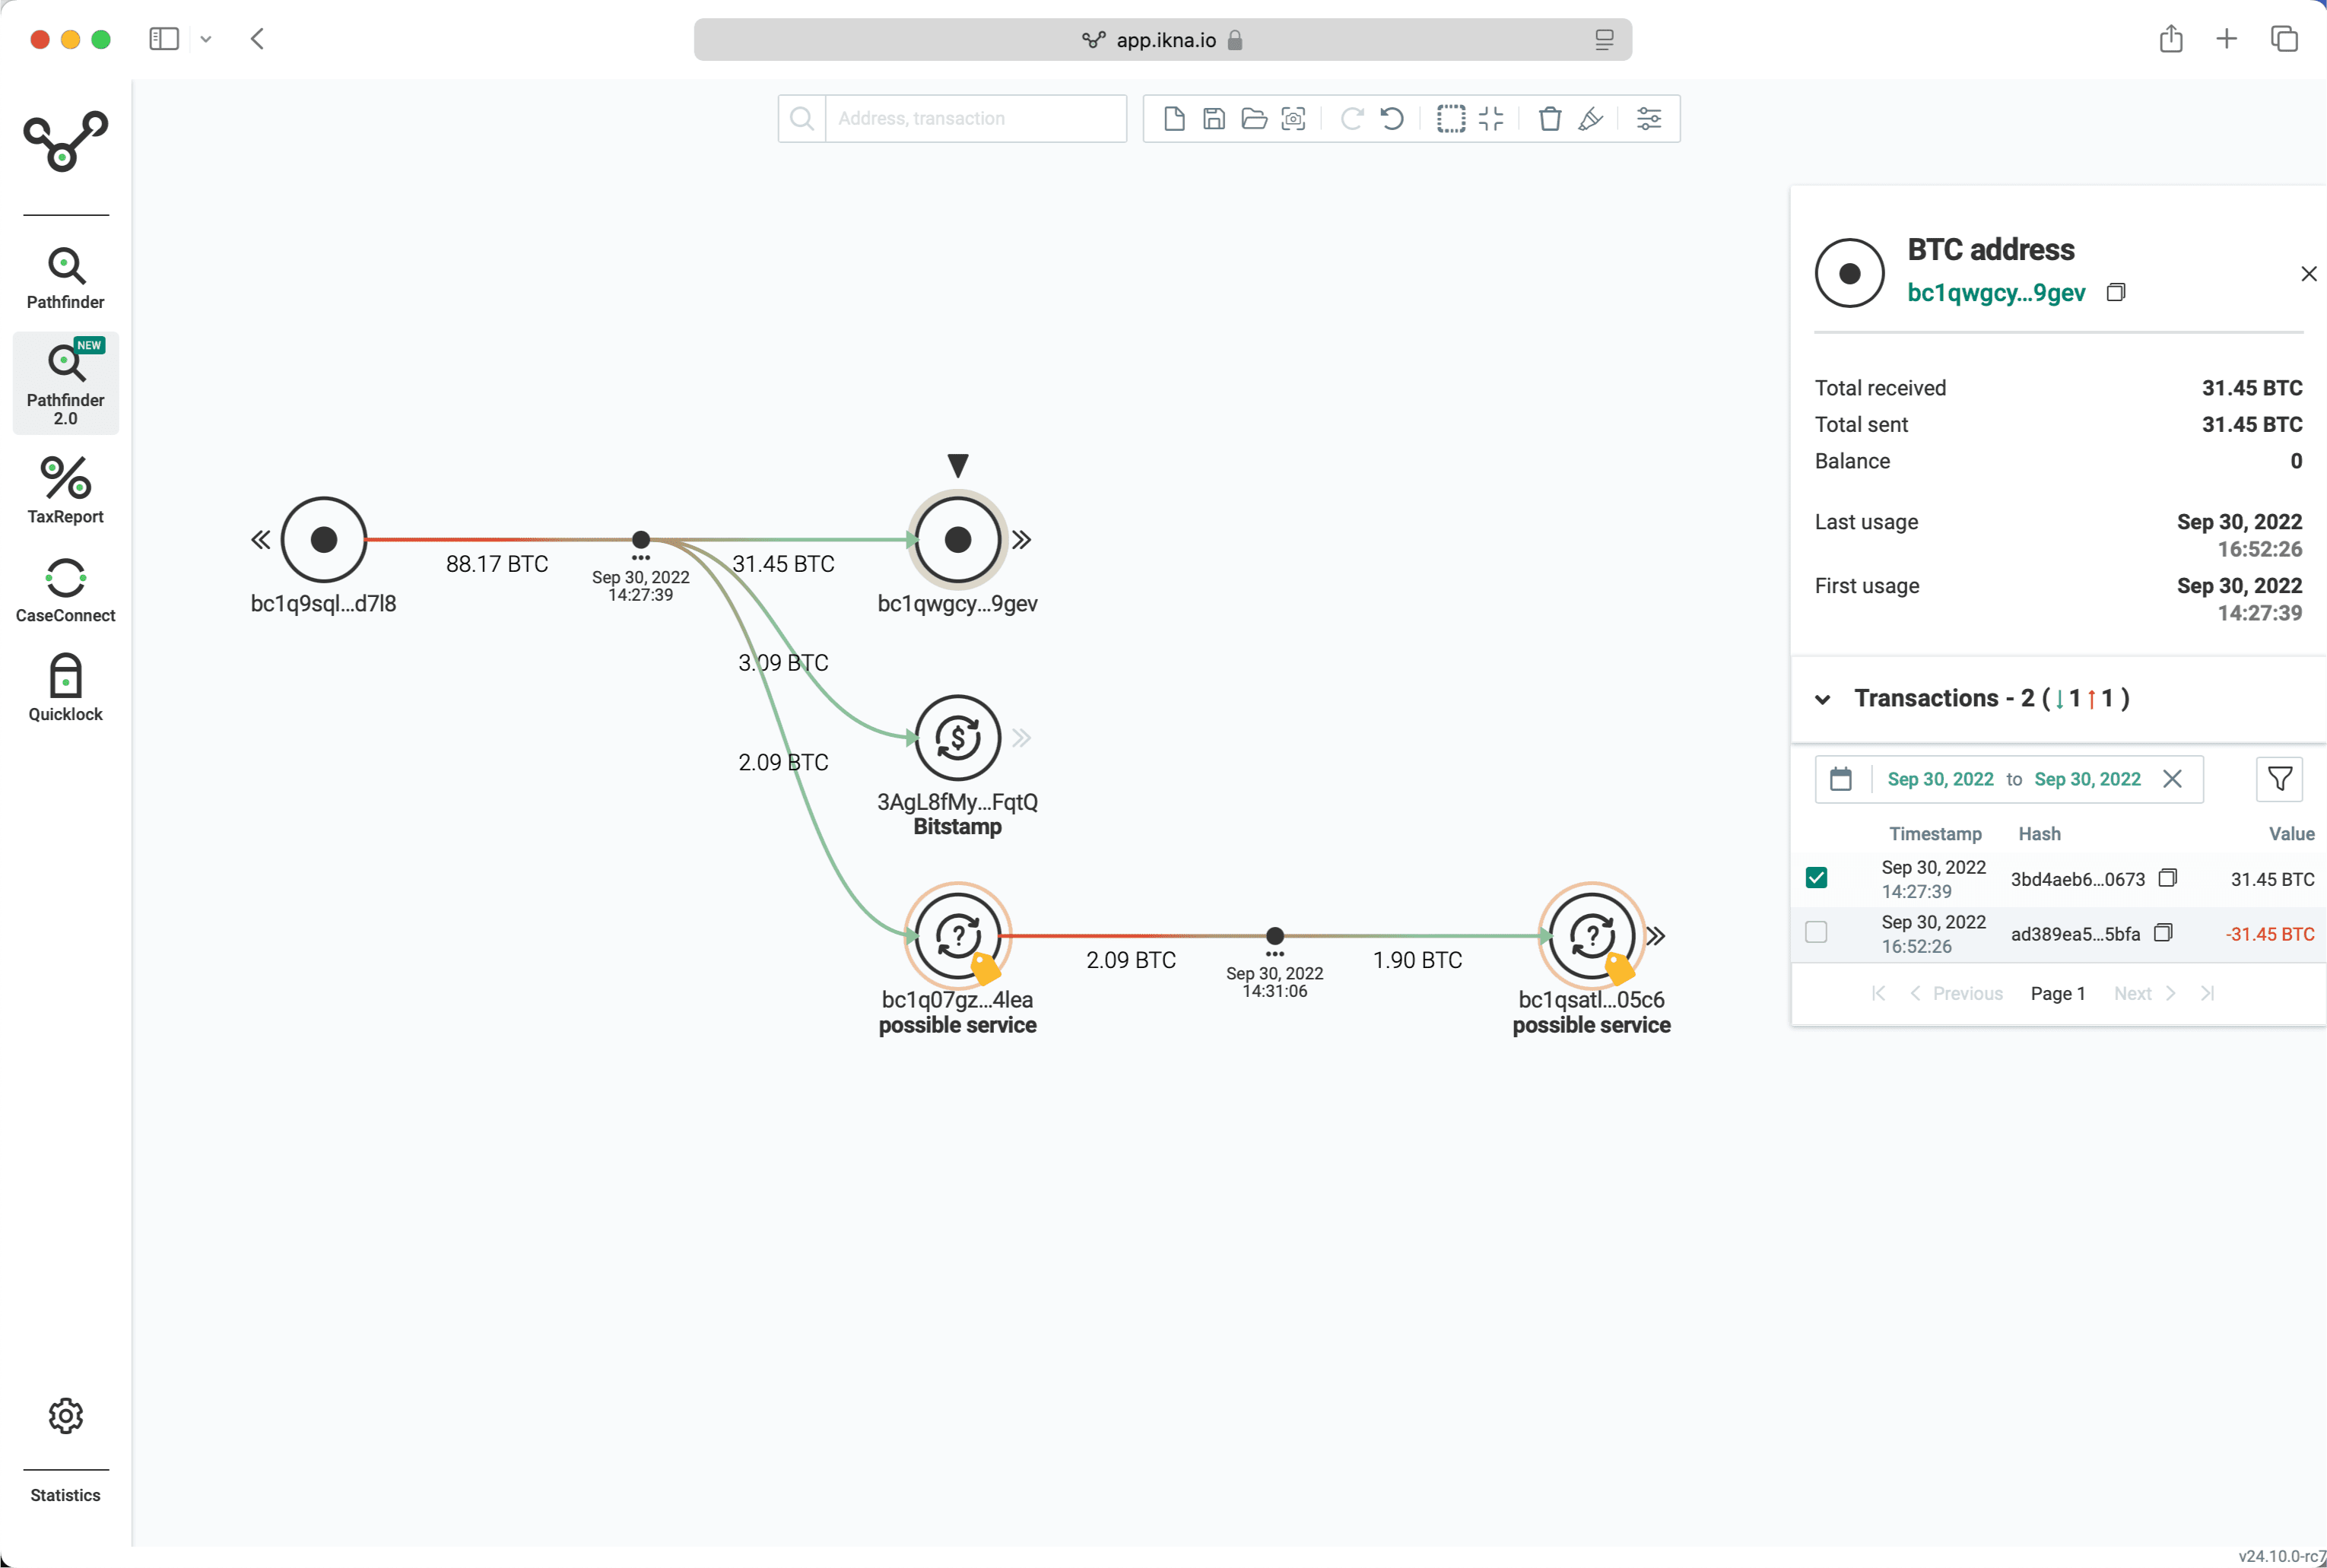
Task: Click the undo arrow in toolbar
Action: (x=1391, y=119)
